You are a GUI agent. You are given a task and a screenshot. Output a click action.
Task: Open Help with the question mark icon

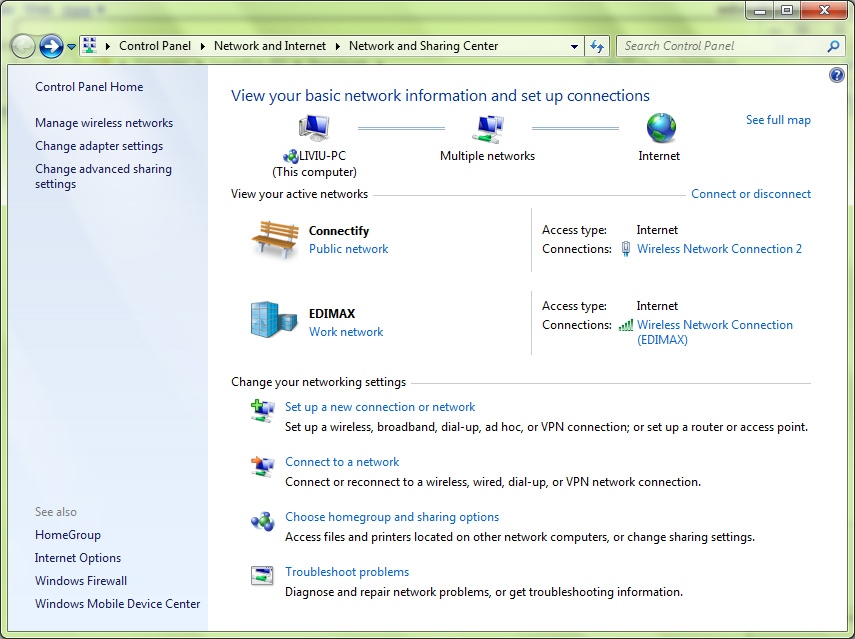click(x=836, y=75)
